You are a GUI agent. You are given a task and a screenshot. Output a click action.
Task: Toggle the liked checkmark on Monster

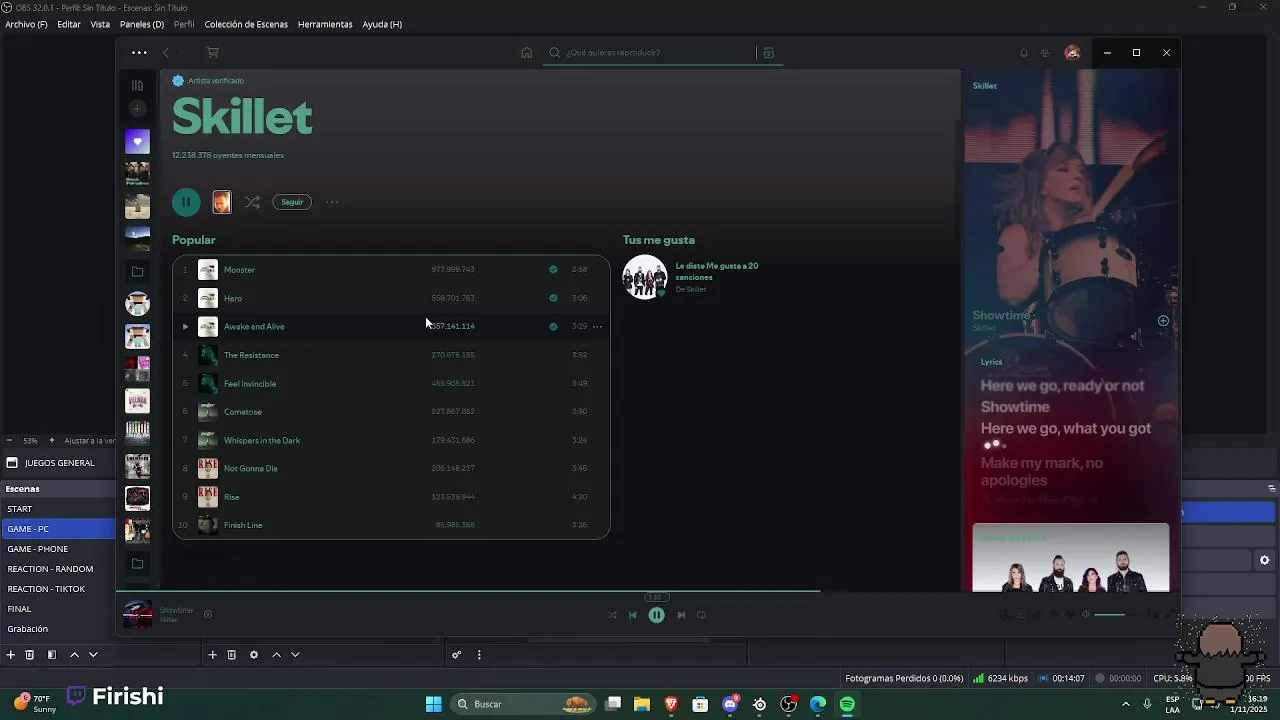click(553, 269)
